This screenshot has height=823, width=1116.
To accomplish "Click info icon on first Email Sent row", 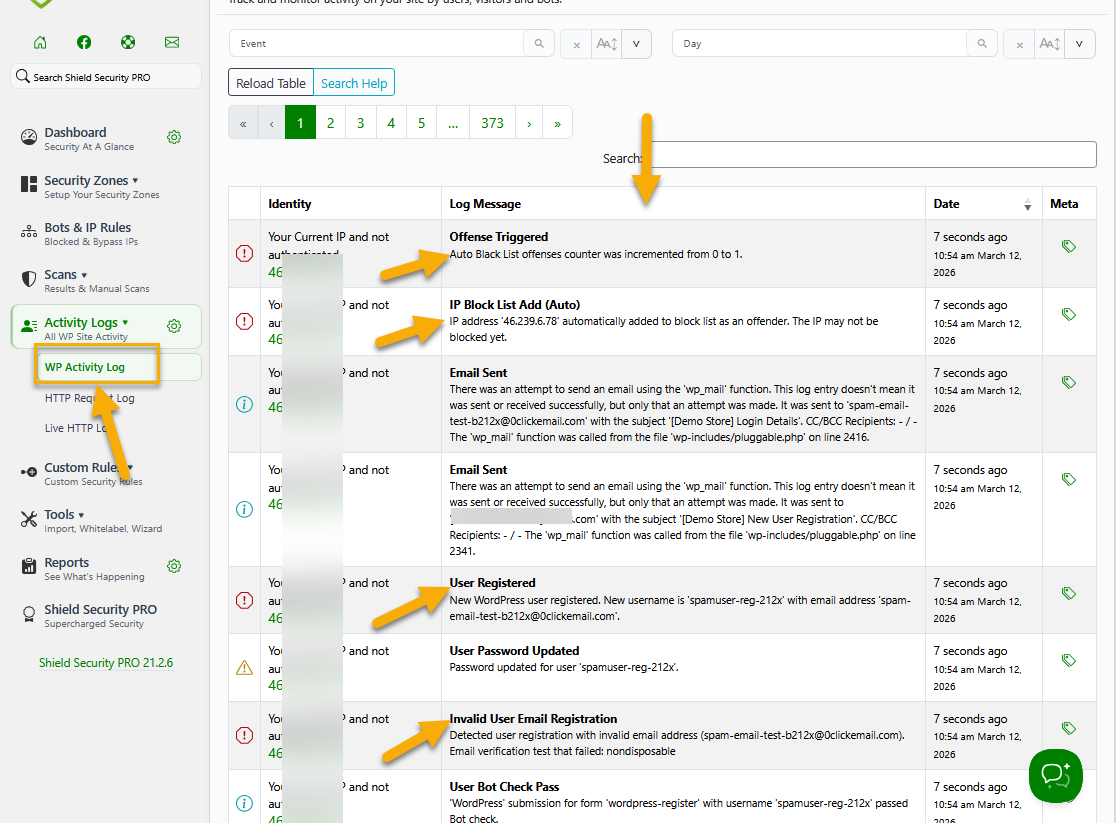I will pos(244,404).
